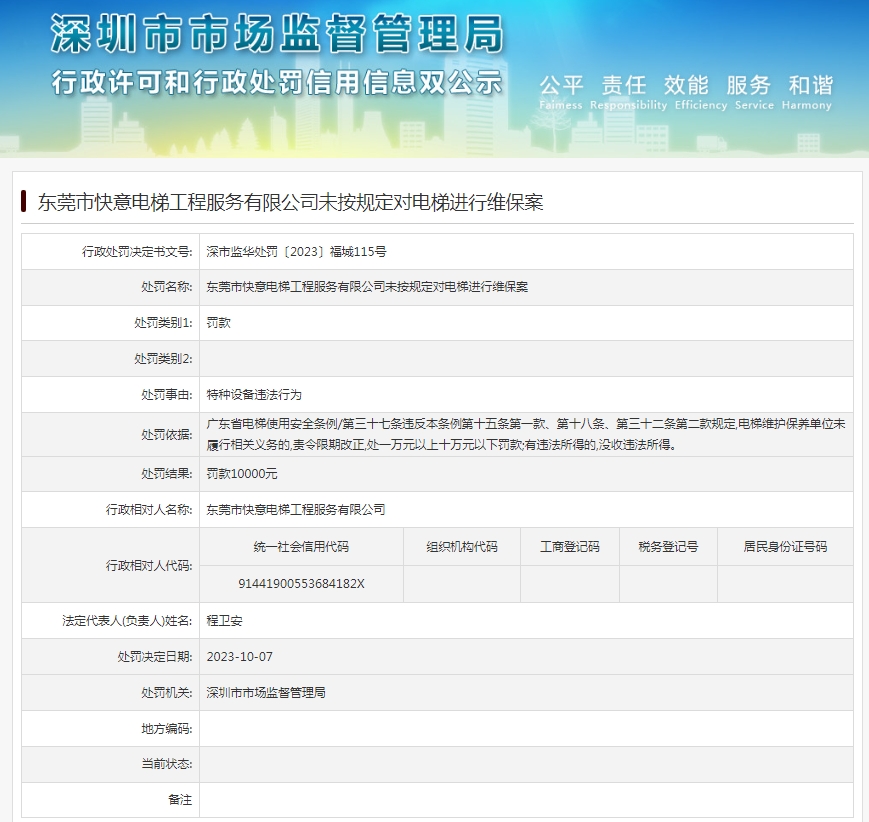Click the 和谐 Harmony slogan

tap(807, 93)
